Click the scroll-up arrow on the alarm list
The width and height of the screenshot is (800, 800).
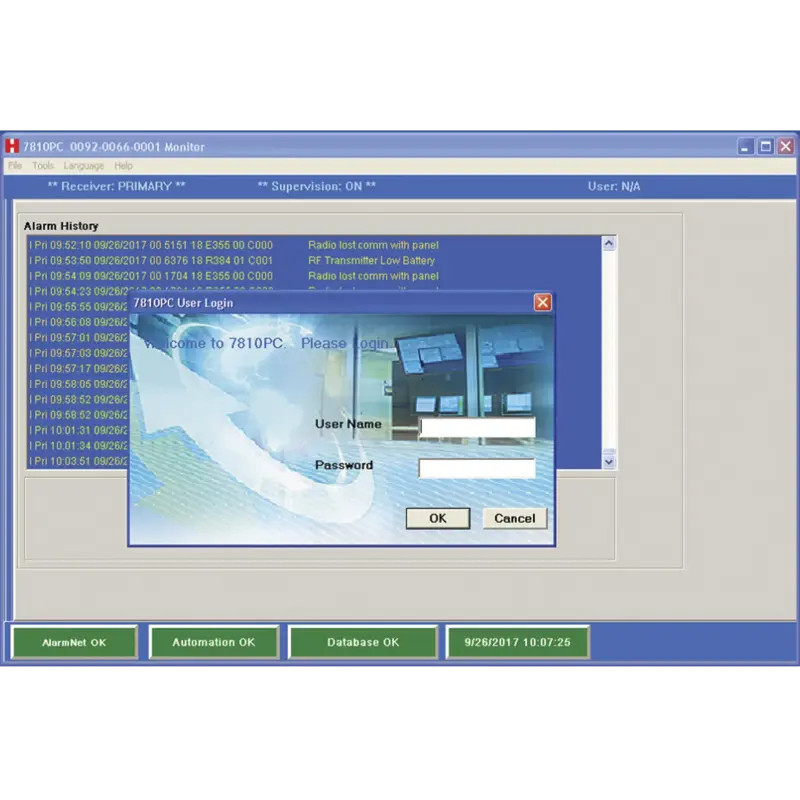point(609,241)
